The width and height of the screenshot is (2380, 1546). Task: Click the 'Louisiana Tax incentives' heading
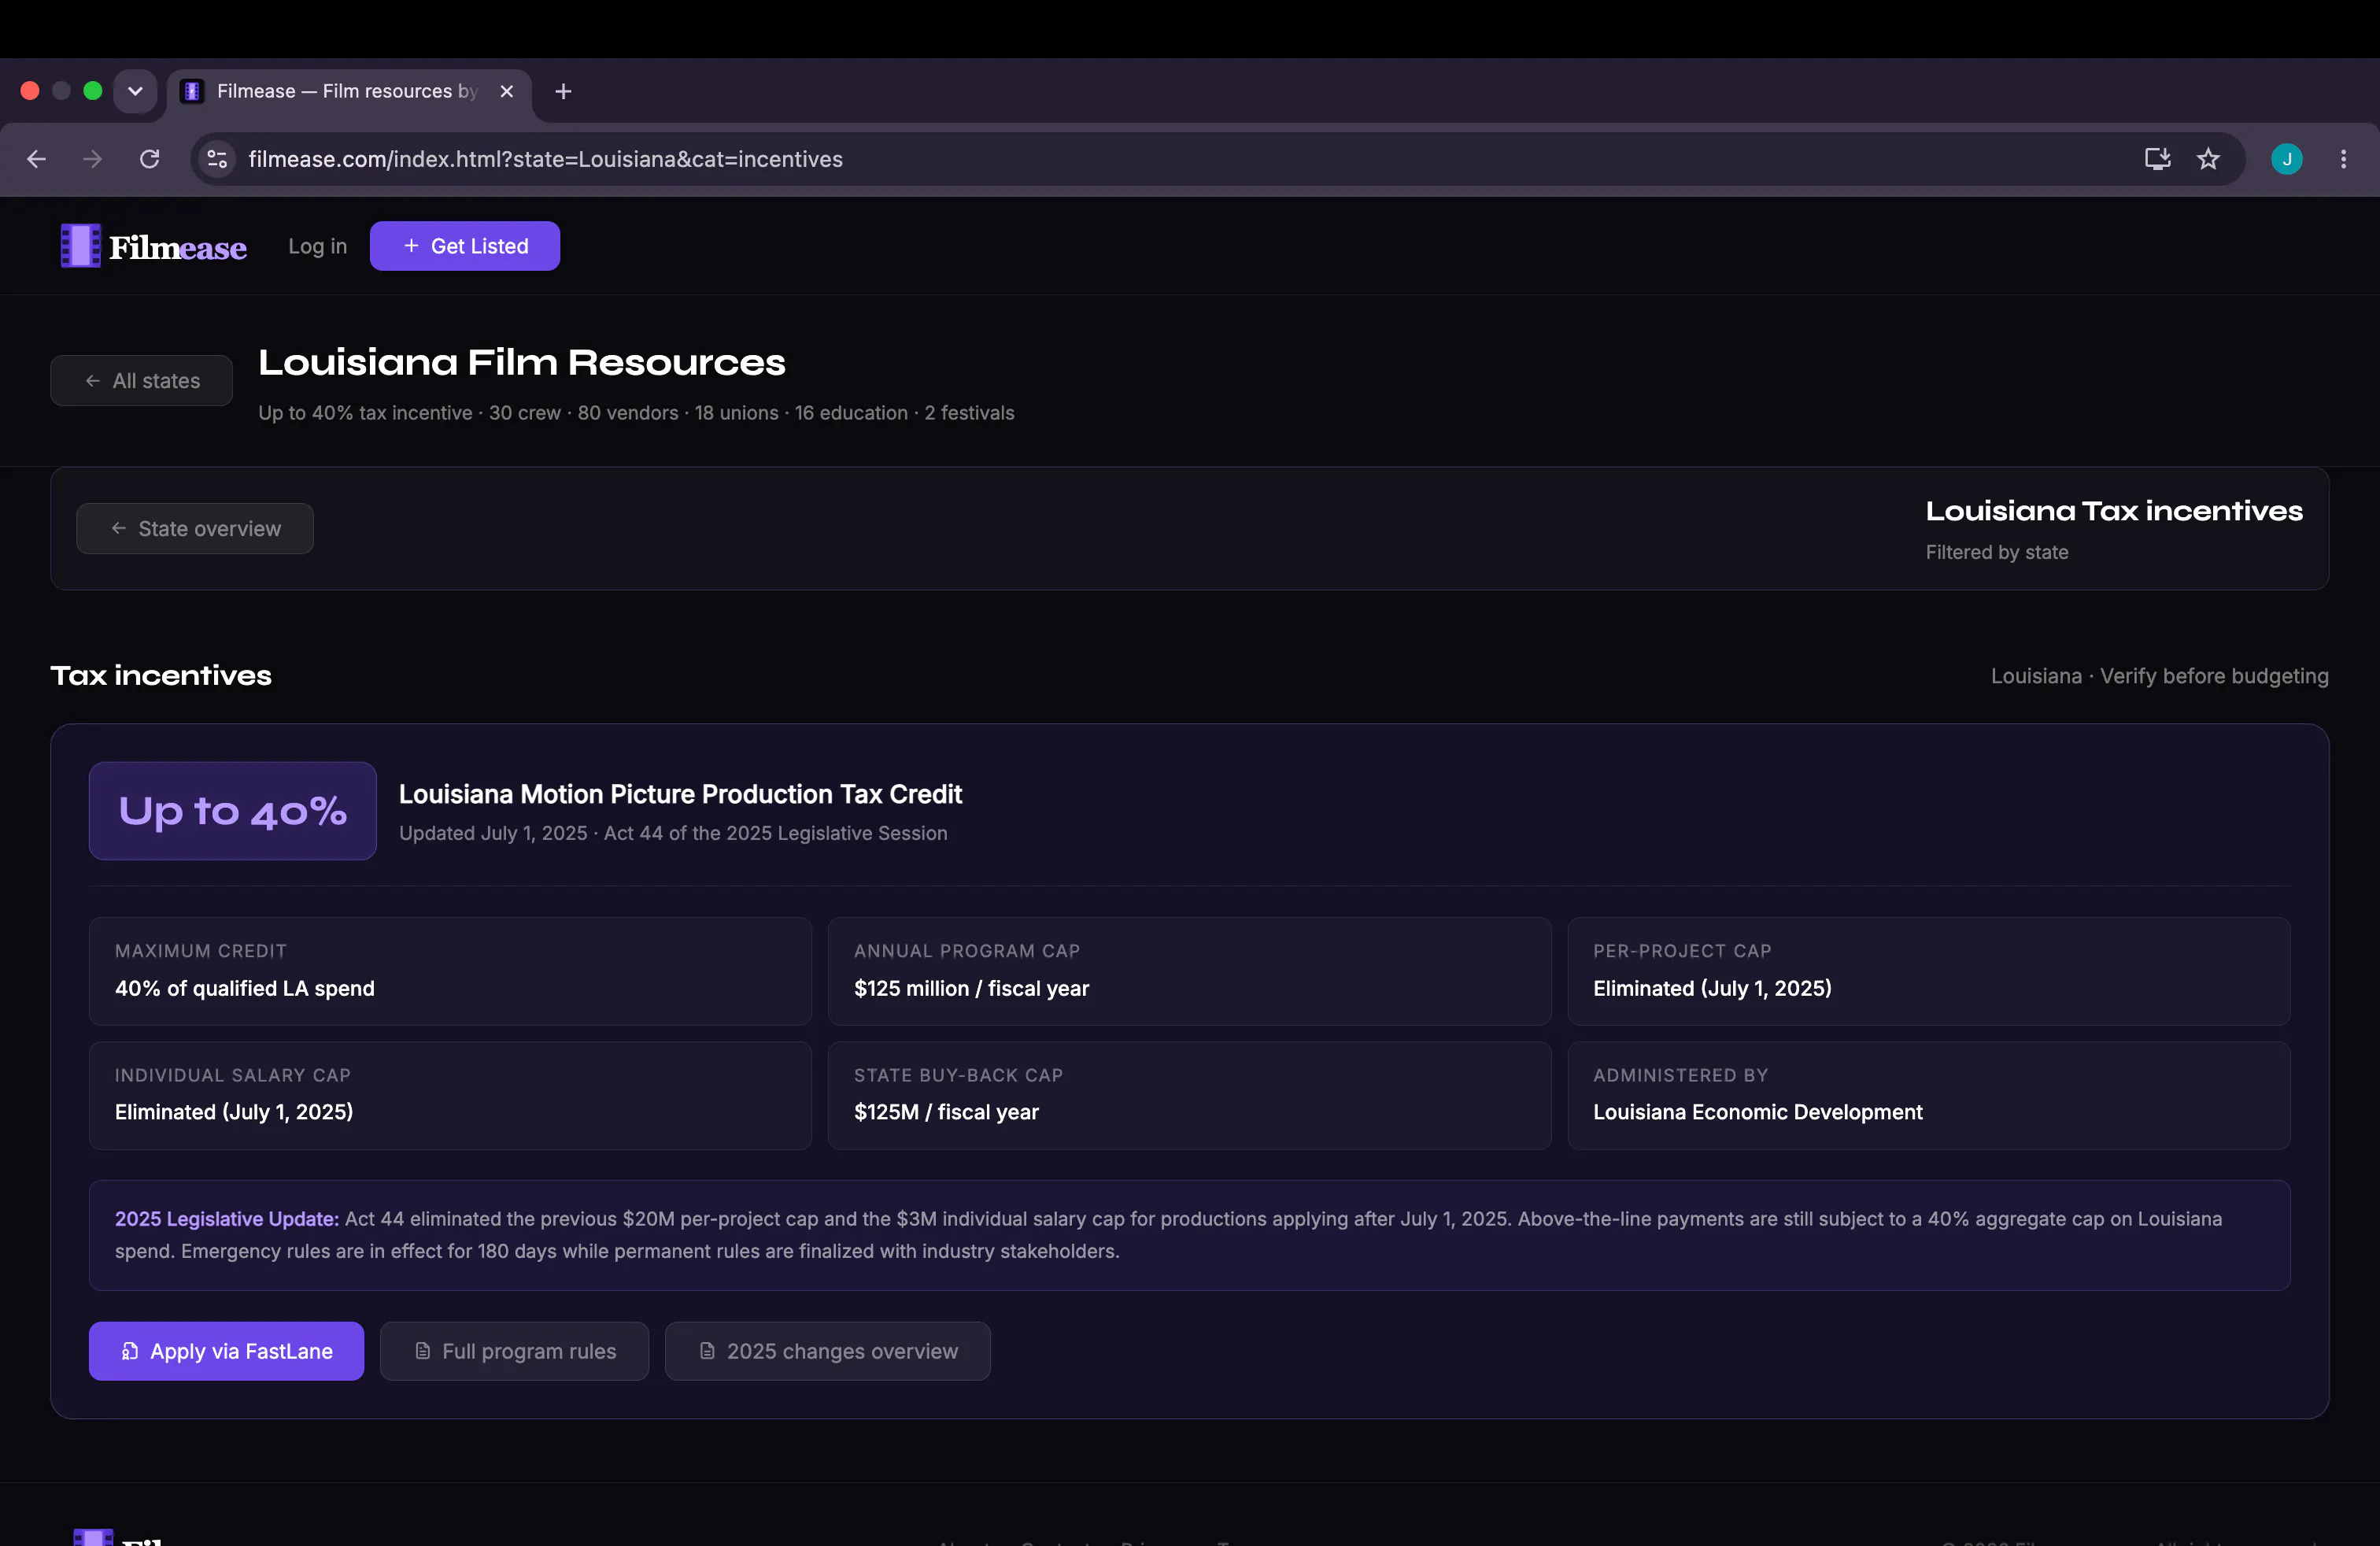pos(2114,511)
